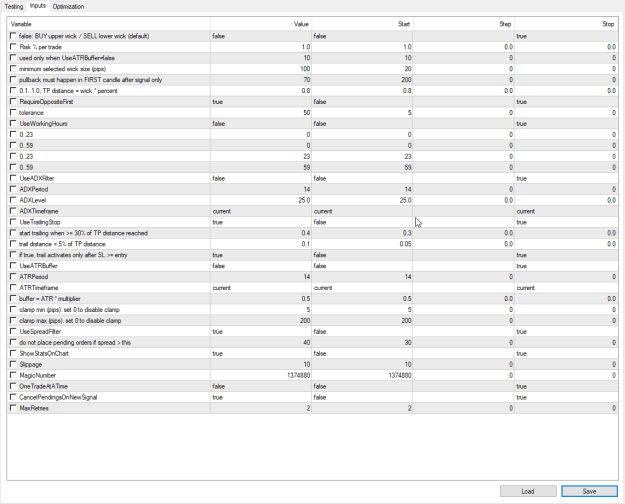Click the ShowStatsOnChart Start cell 'false'

pyautogui.click(x=362, y=354)
